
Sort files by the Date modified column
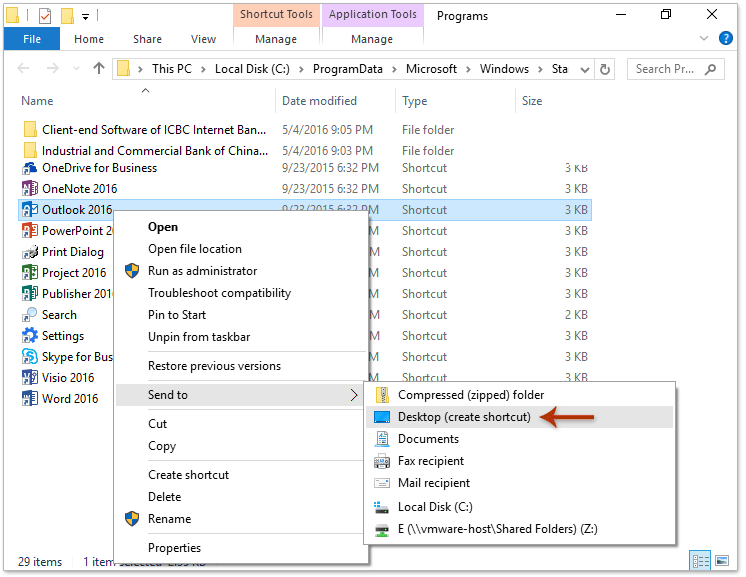pyautogui.click(x=320, y=101)
